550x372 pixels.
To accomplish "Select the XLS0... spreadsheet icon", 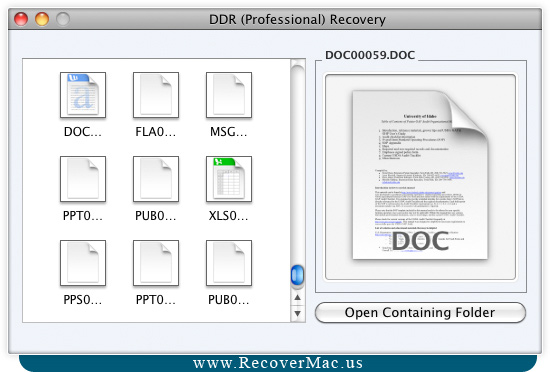I will point(229,179).
